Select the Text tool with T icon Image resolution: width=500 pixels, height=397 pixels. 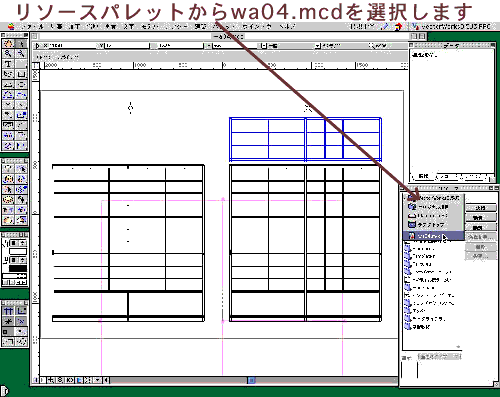click(8, 64)
